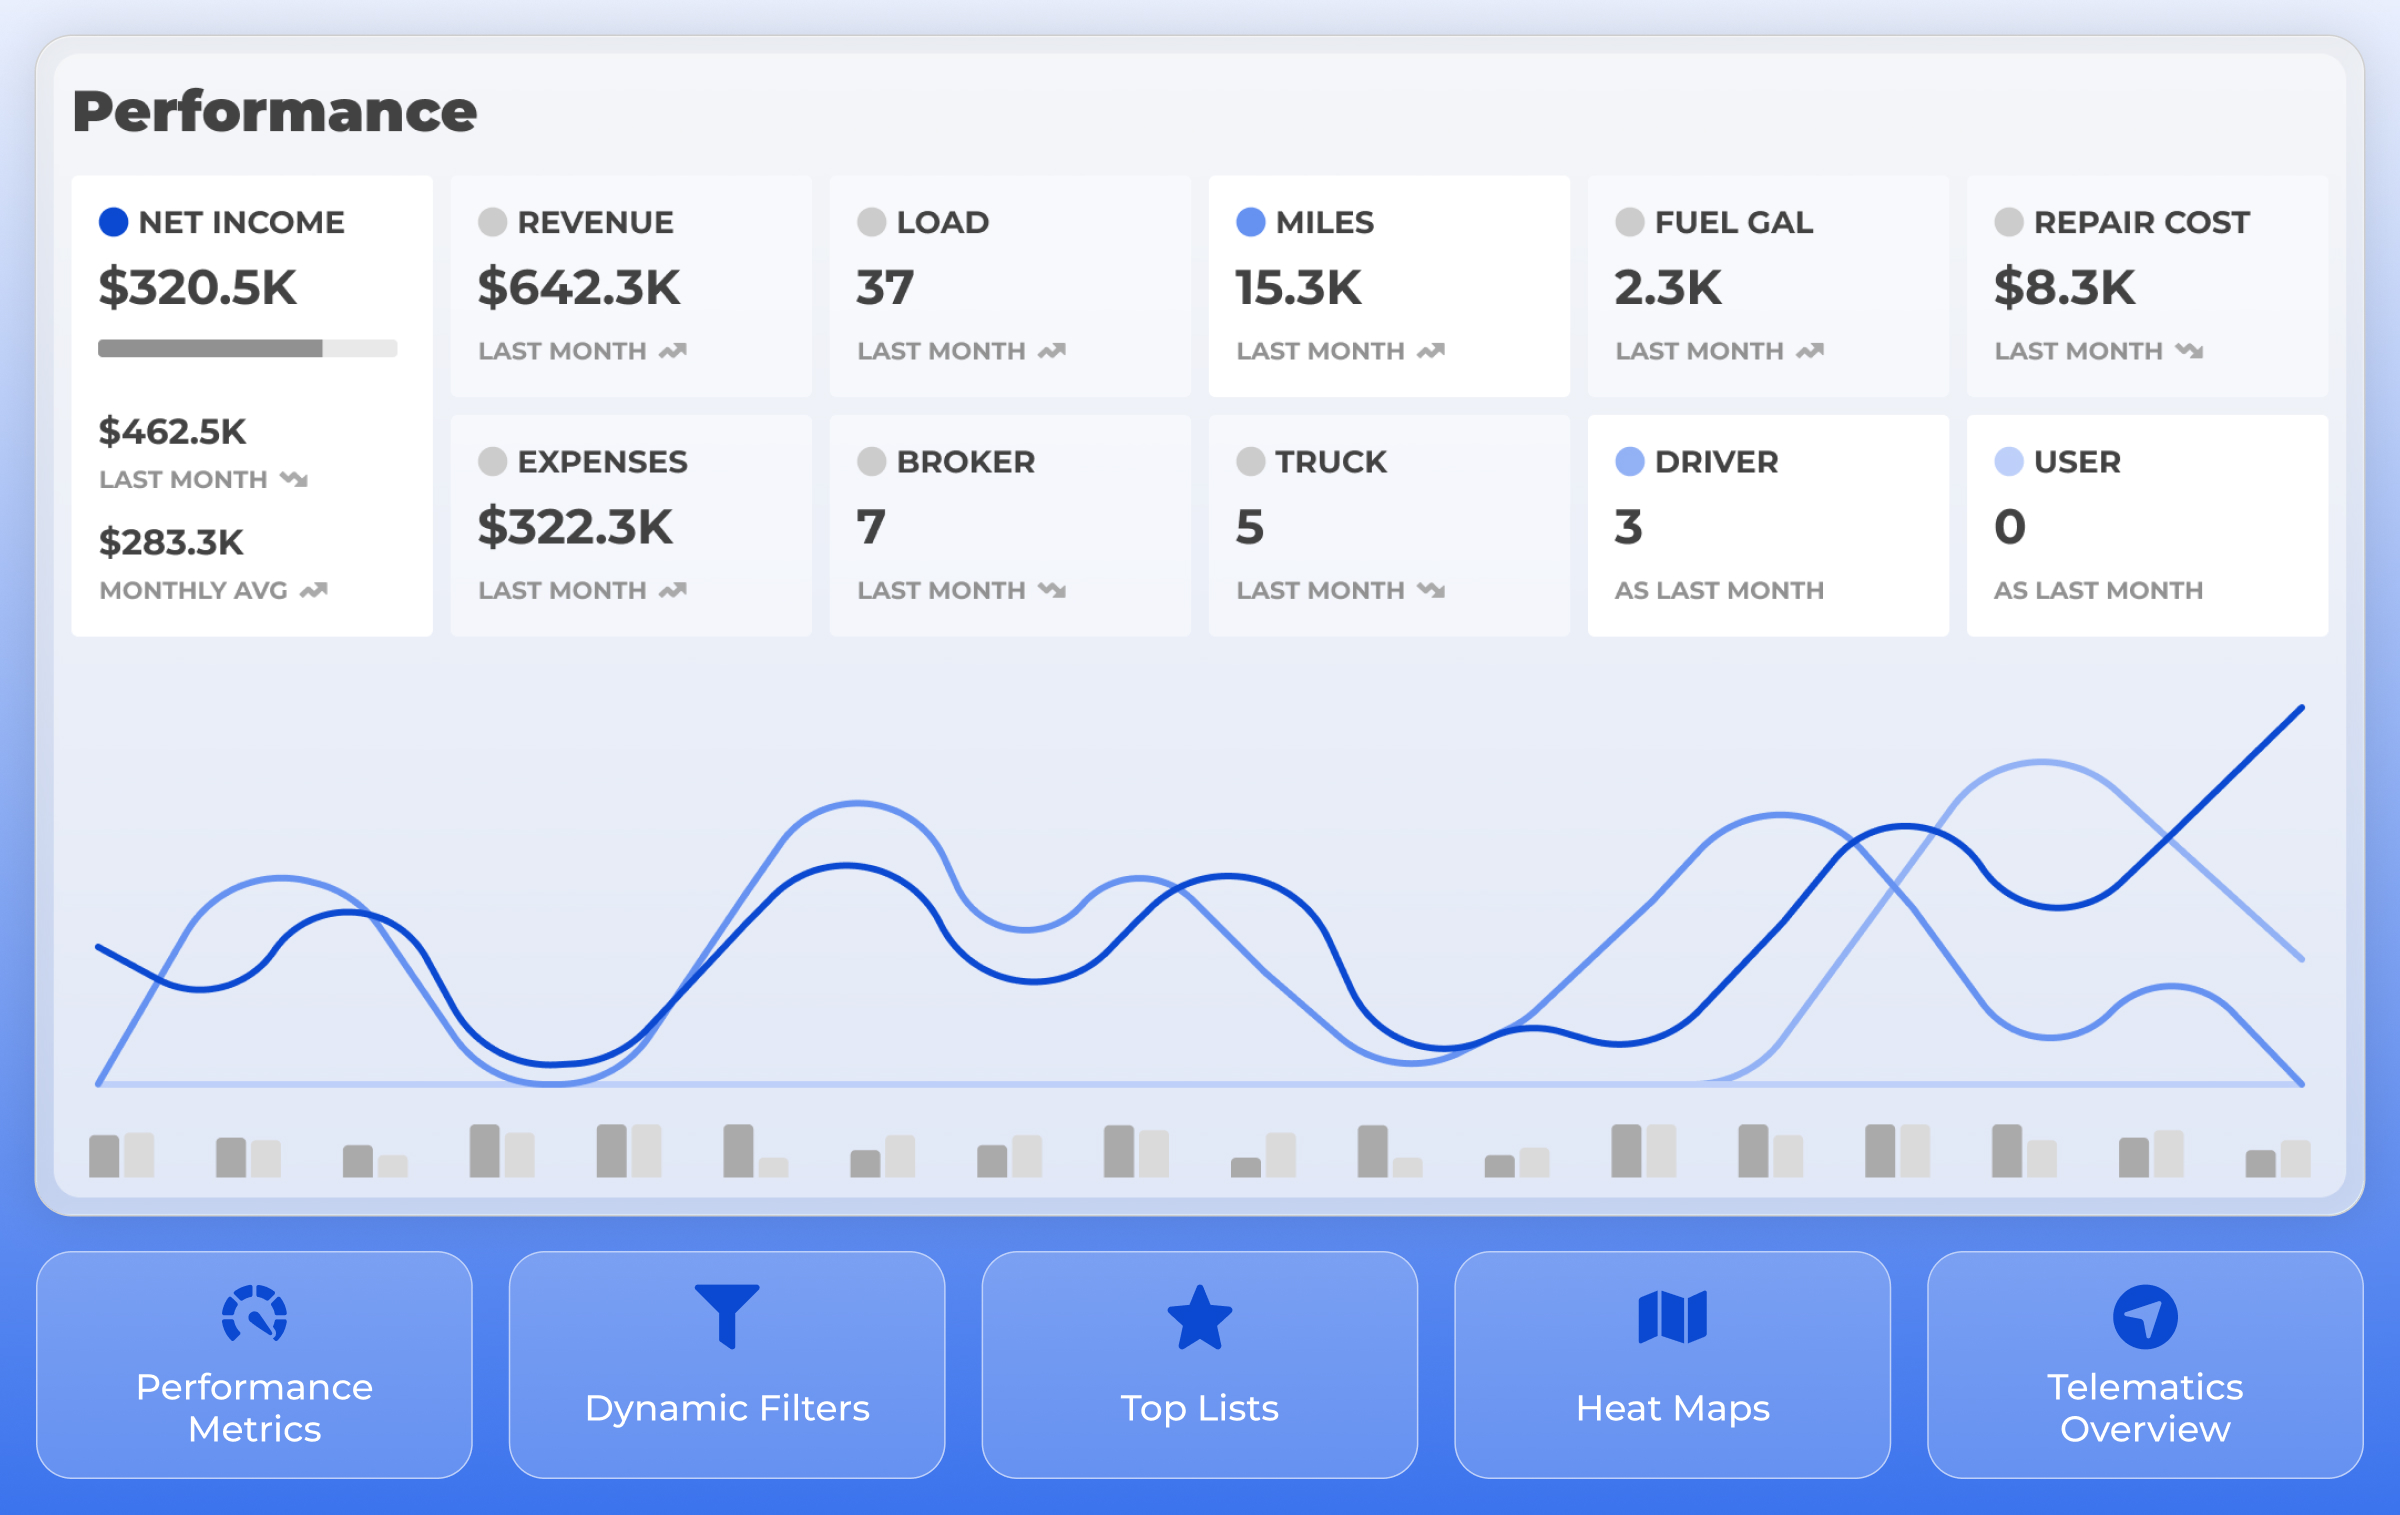Image resolution: width=2400 pixels, height=1515 pixels.
Task: Enable the Expenses series indicator dot
Action: (x=492, y=461)
